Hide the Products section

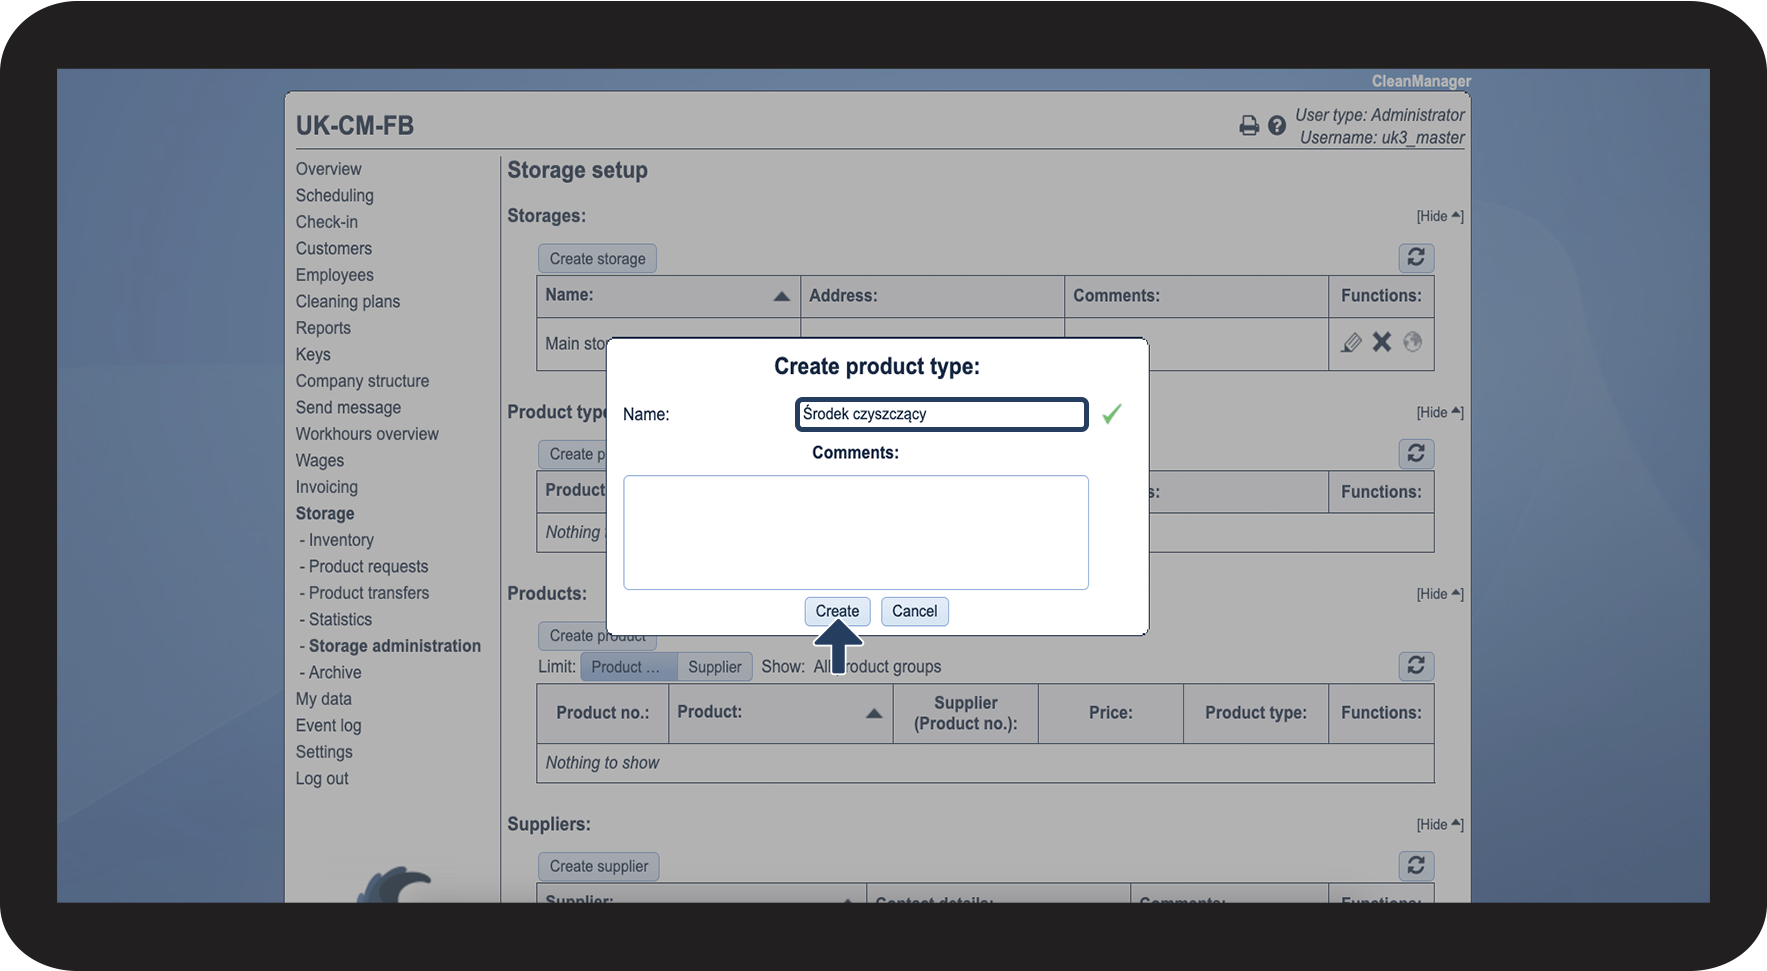coord(1439,594)
